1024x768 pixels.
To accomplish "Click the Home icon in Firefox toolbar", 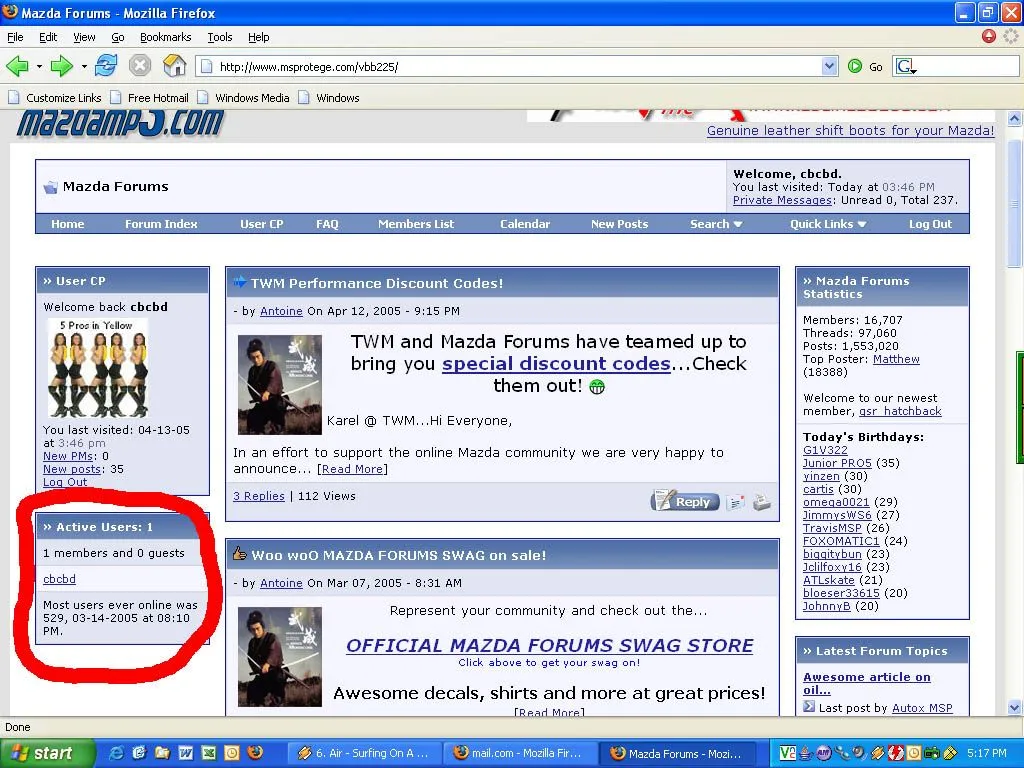I will point(175,66).
